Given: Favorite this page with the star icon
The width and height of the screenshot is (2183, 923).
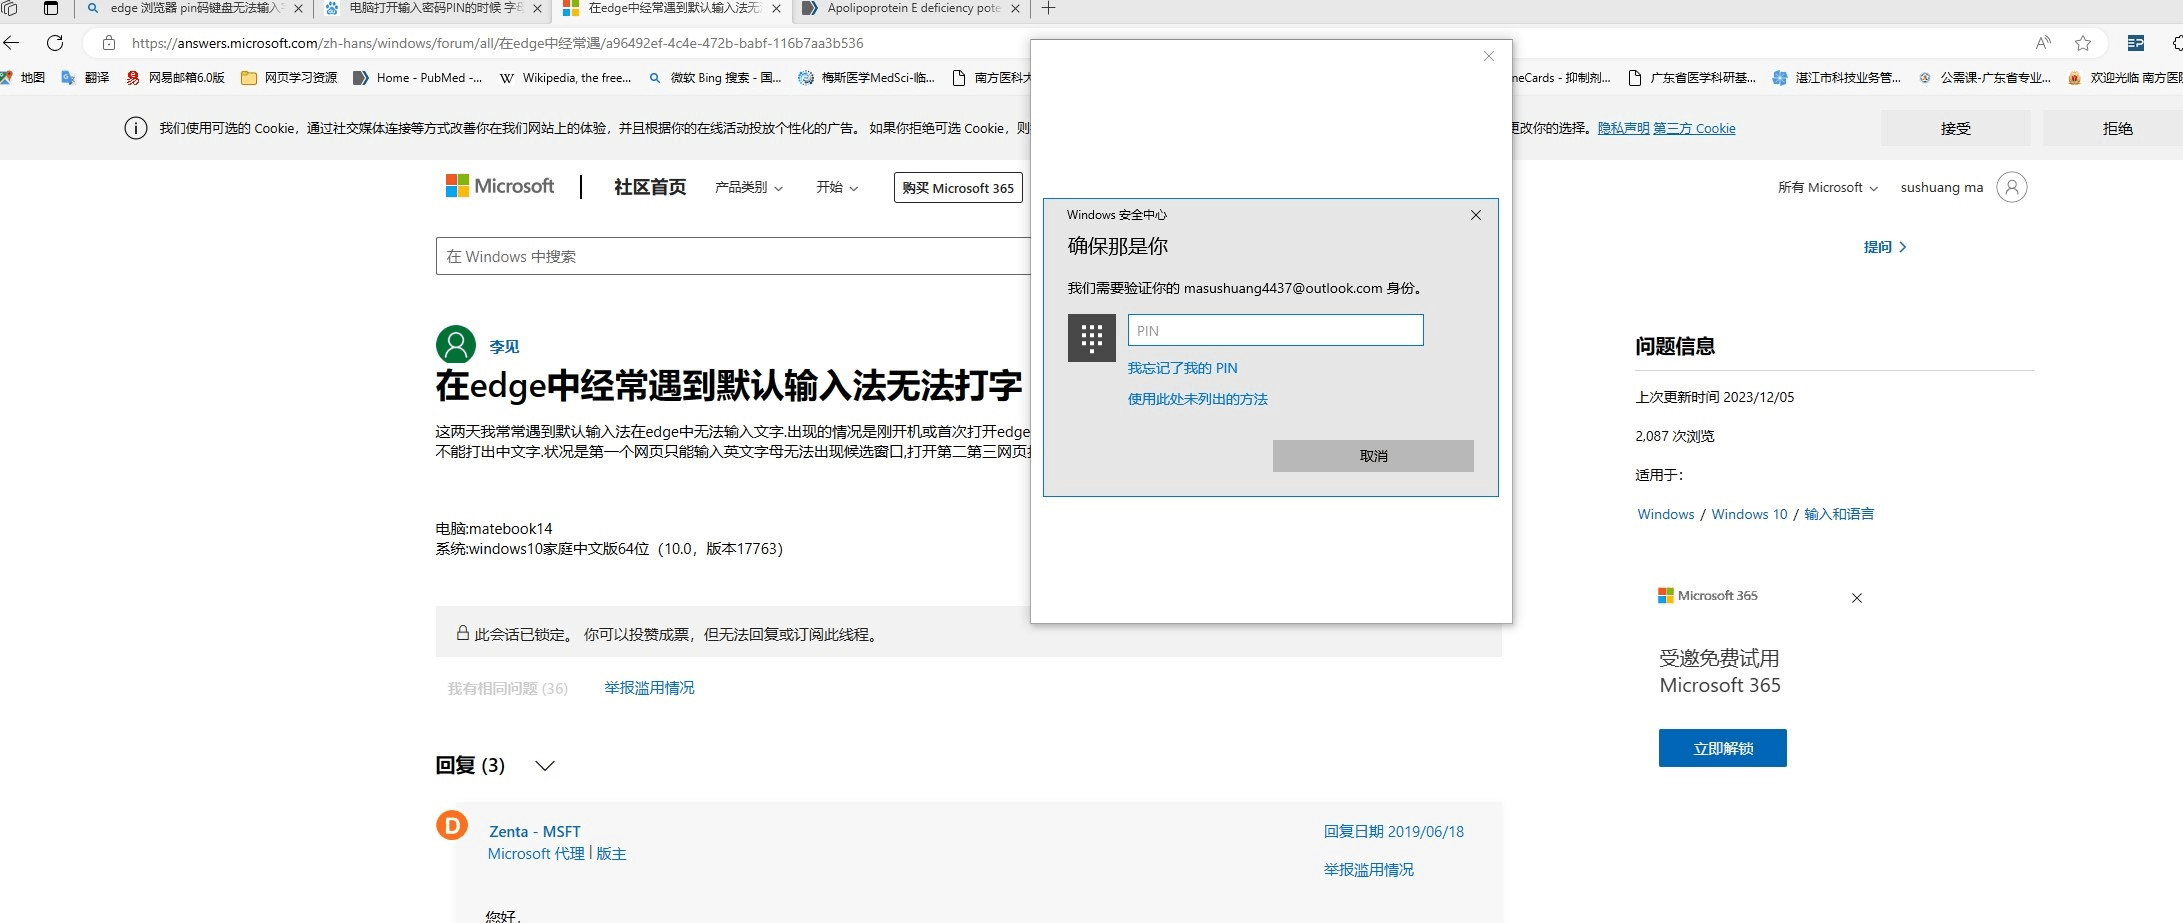Looking at the screenshot, I should [2083, 43].
